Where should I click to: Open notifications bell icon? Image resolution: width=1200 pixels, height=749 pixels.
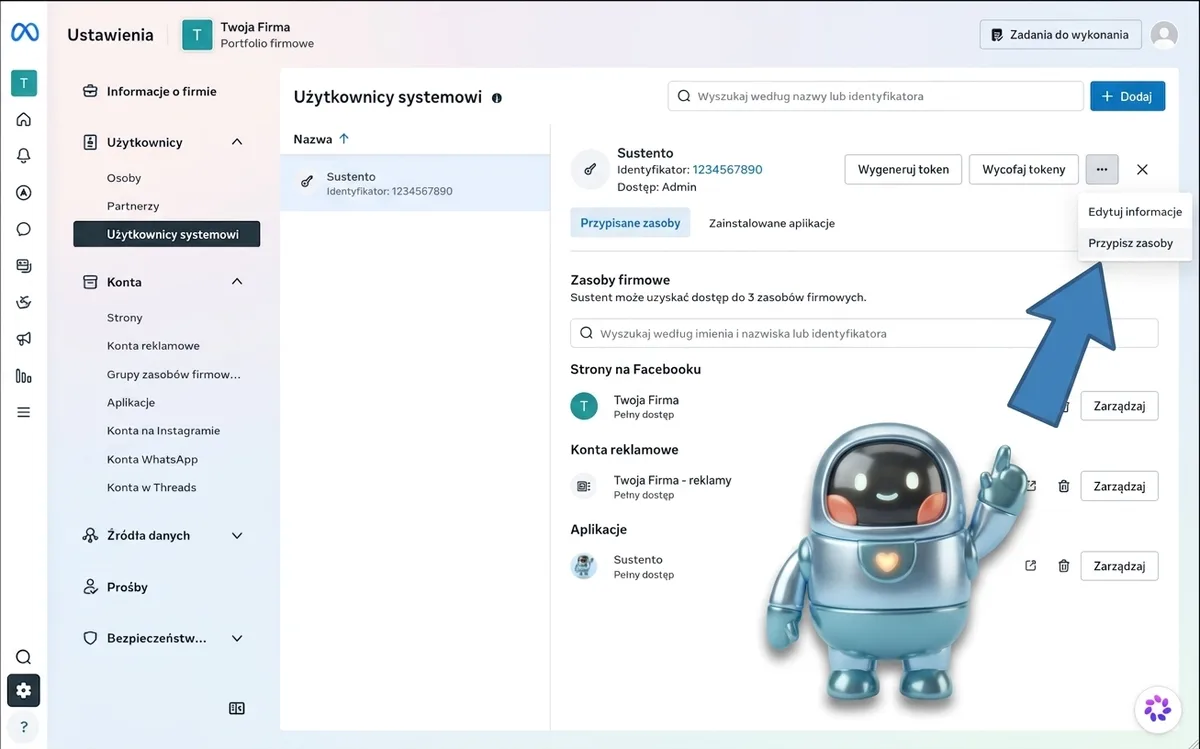(24, 155)
